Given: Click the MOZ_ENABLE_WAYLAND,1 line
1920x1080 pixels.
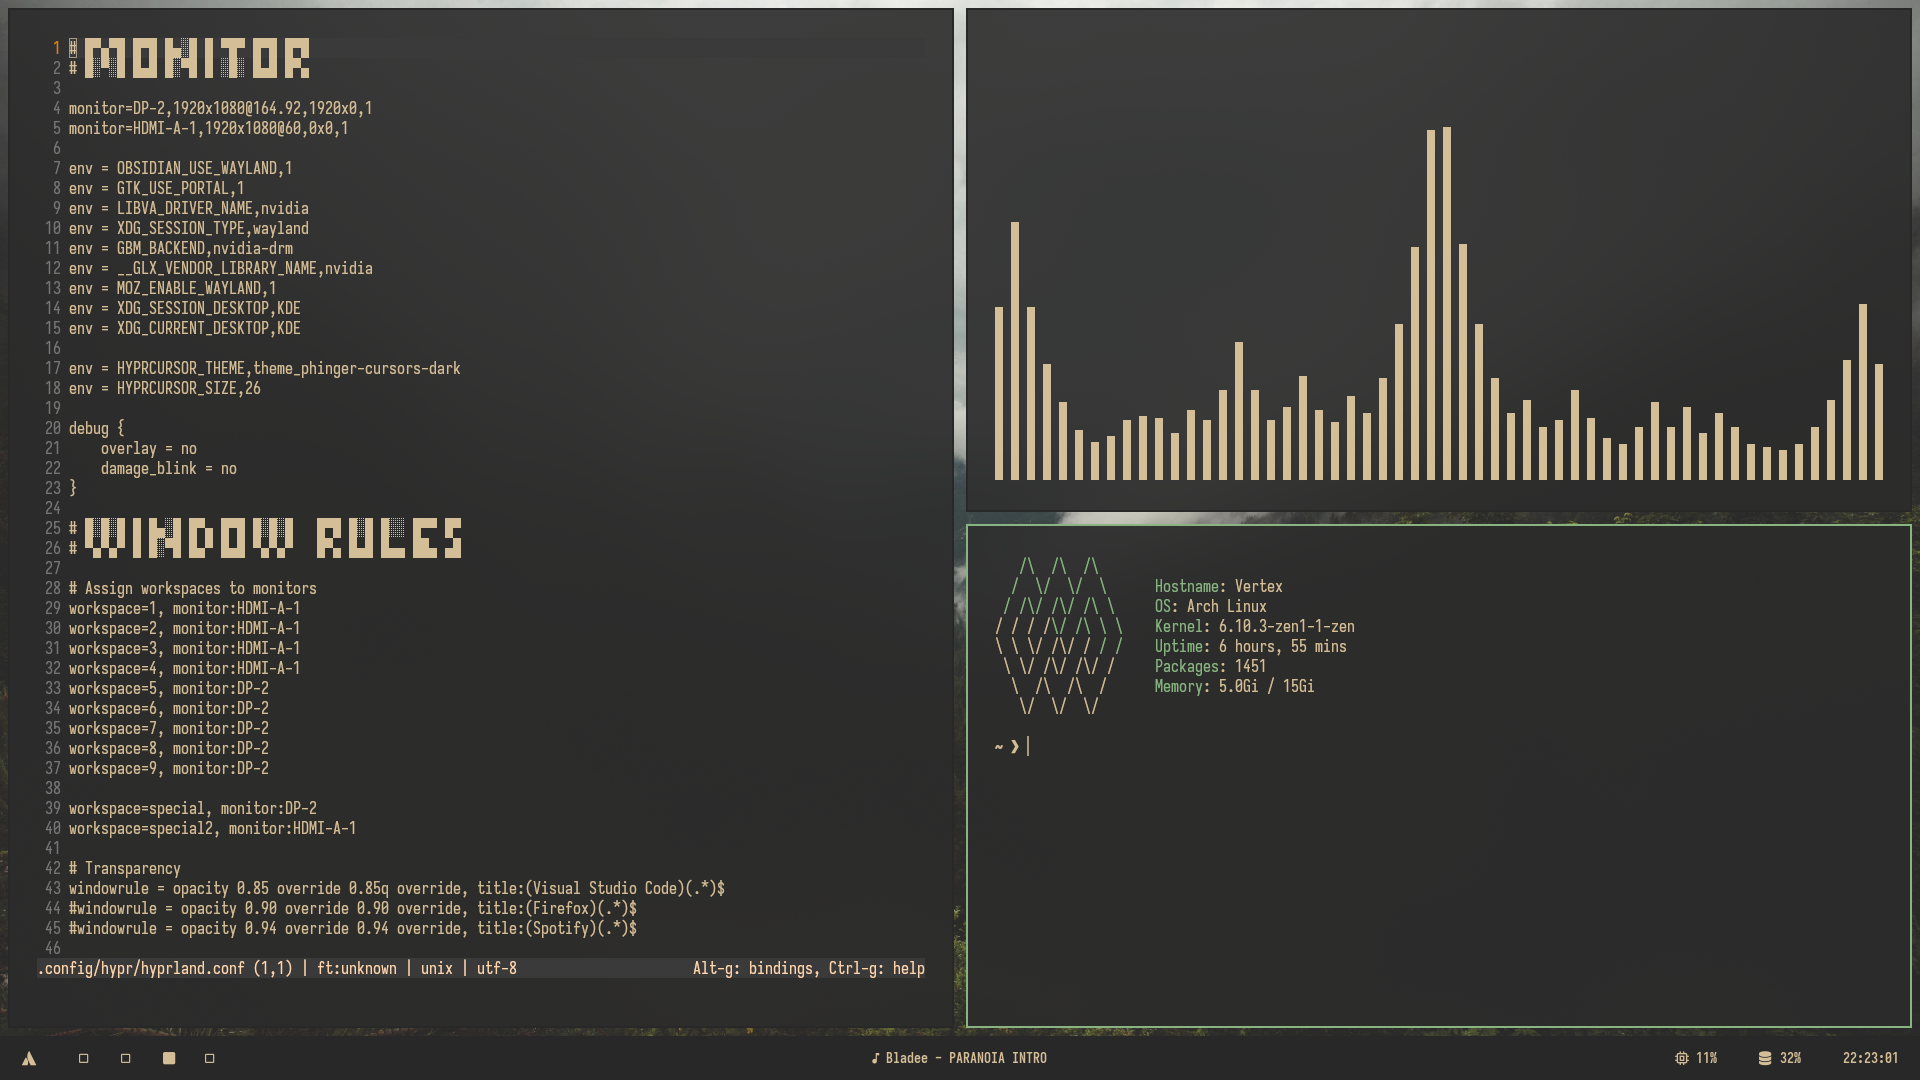Looking at the screenshot, I should pos(172,288).
